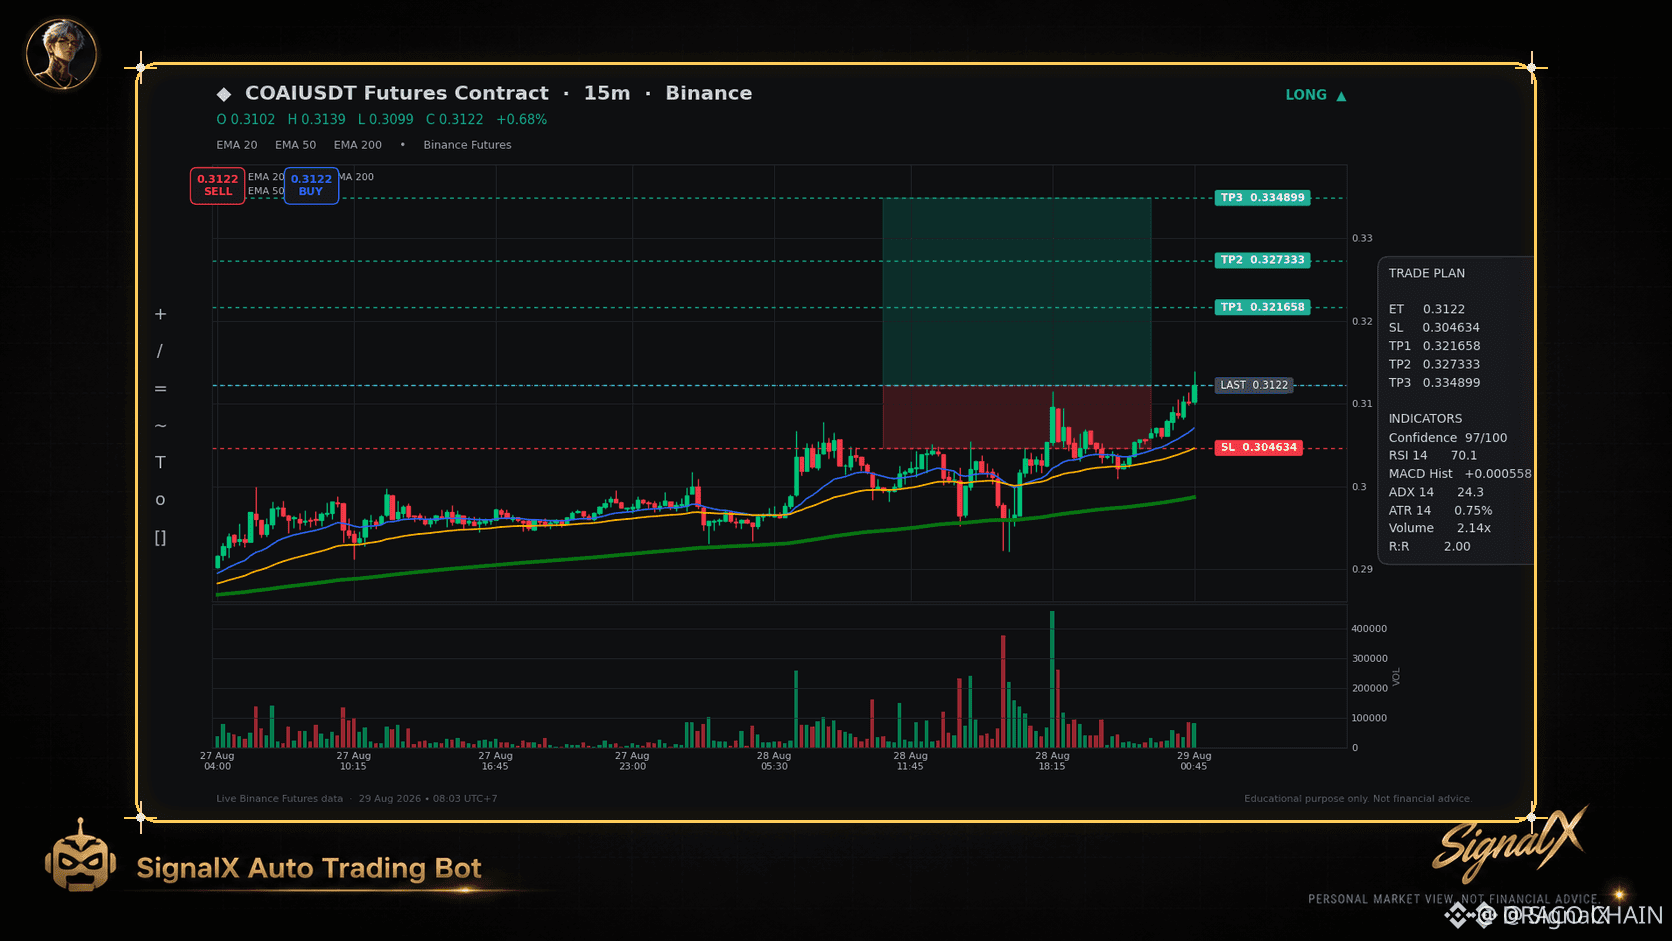Screen dimensions: 1672x941
Task: Select the equals parallel lines tool
Action: pos(160,389)
